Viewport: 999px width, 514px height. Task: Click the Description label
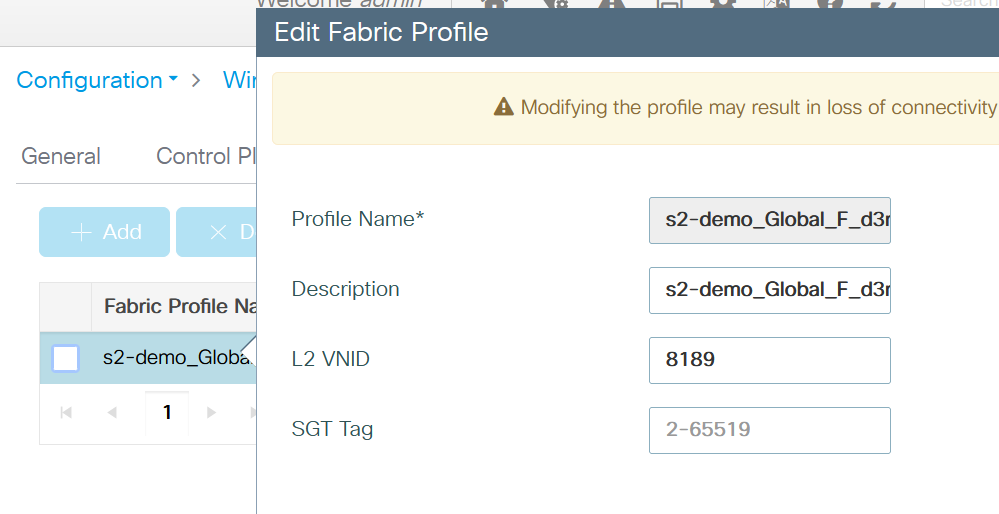click(345, 289)
